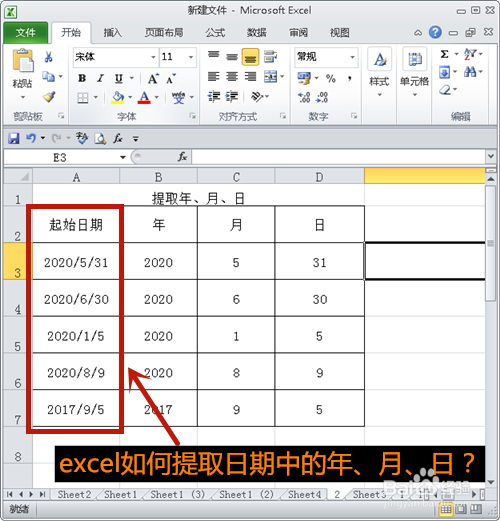Switch to 插入 ribbon tab
This screenshot has height=521, width=500.
pyautogui.click(x=113, y=33)
